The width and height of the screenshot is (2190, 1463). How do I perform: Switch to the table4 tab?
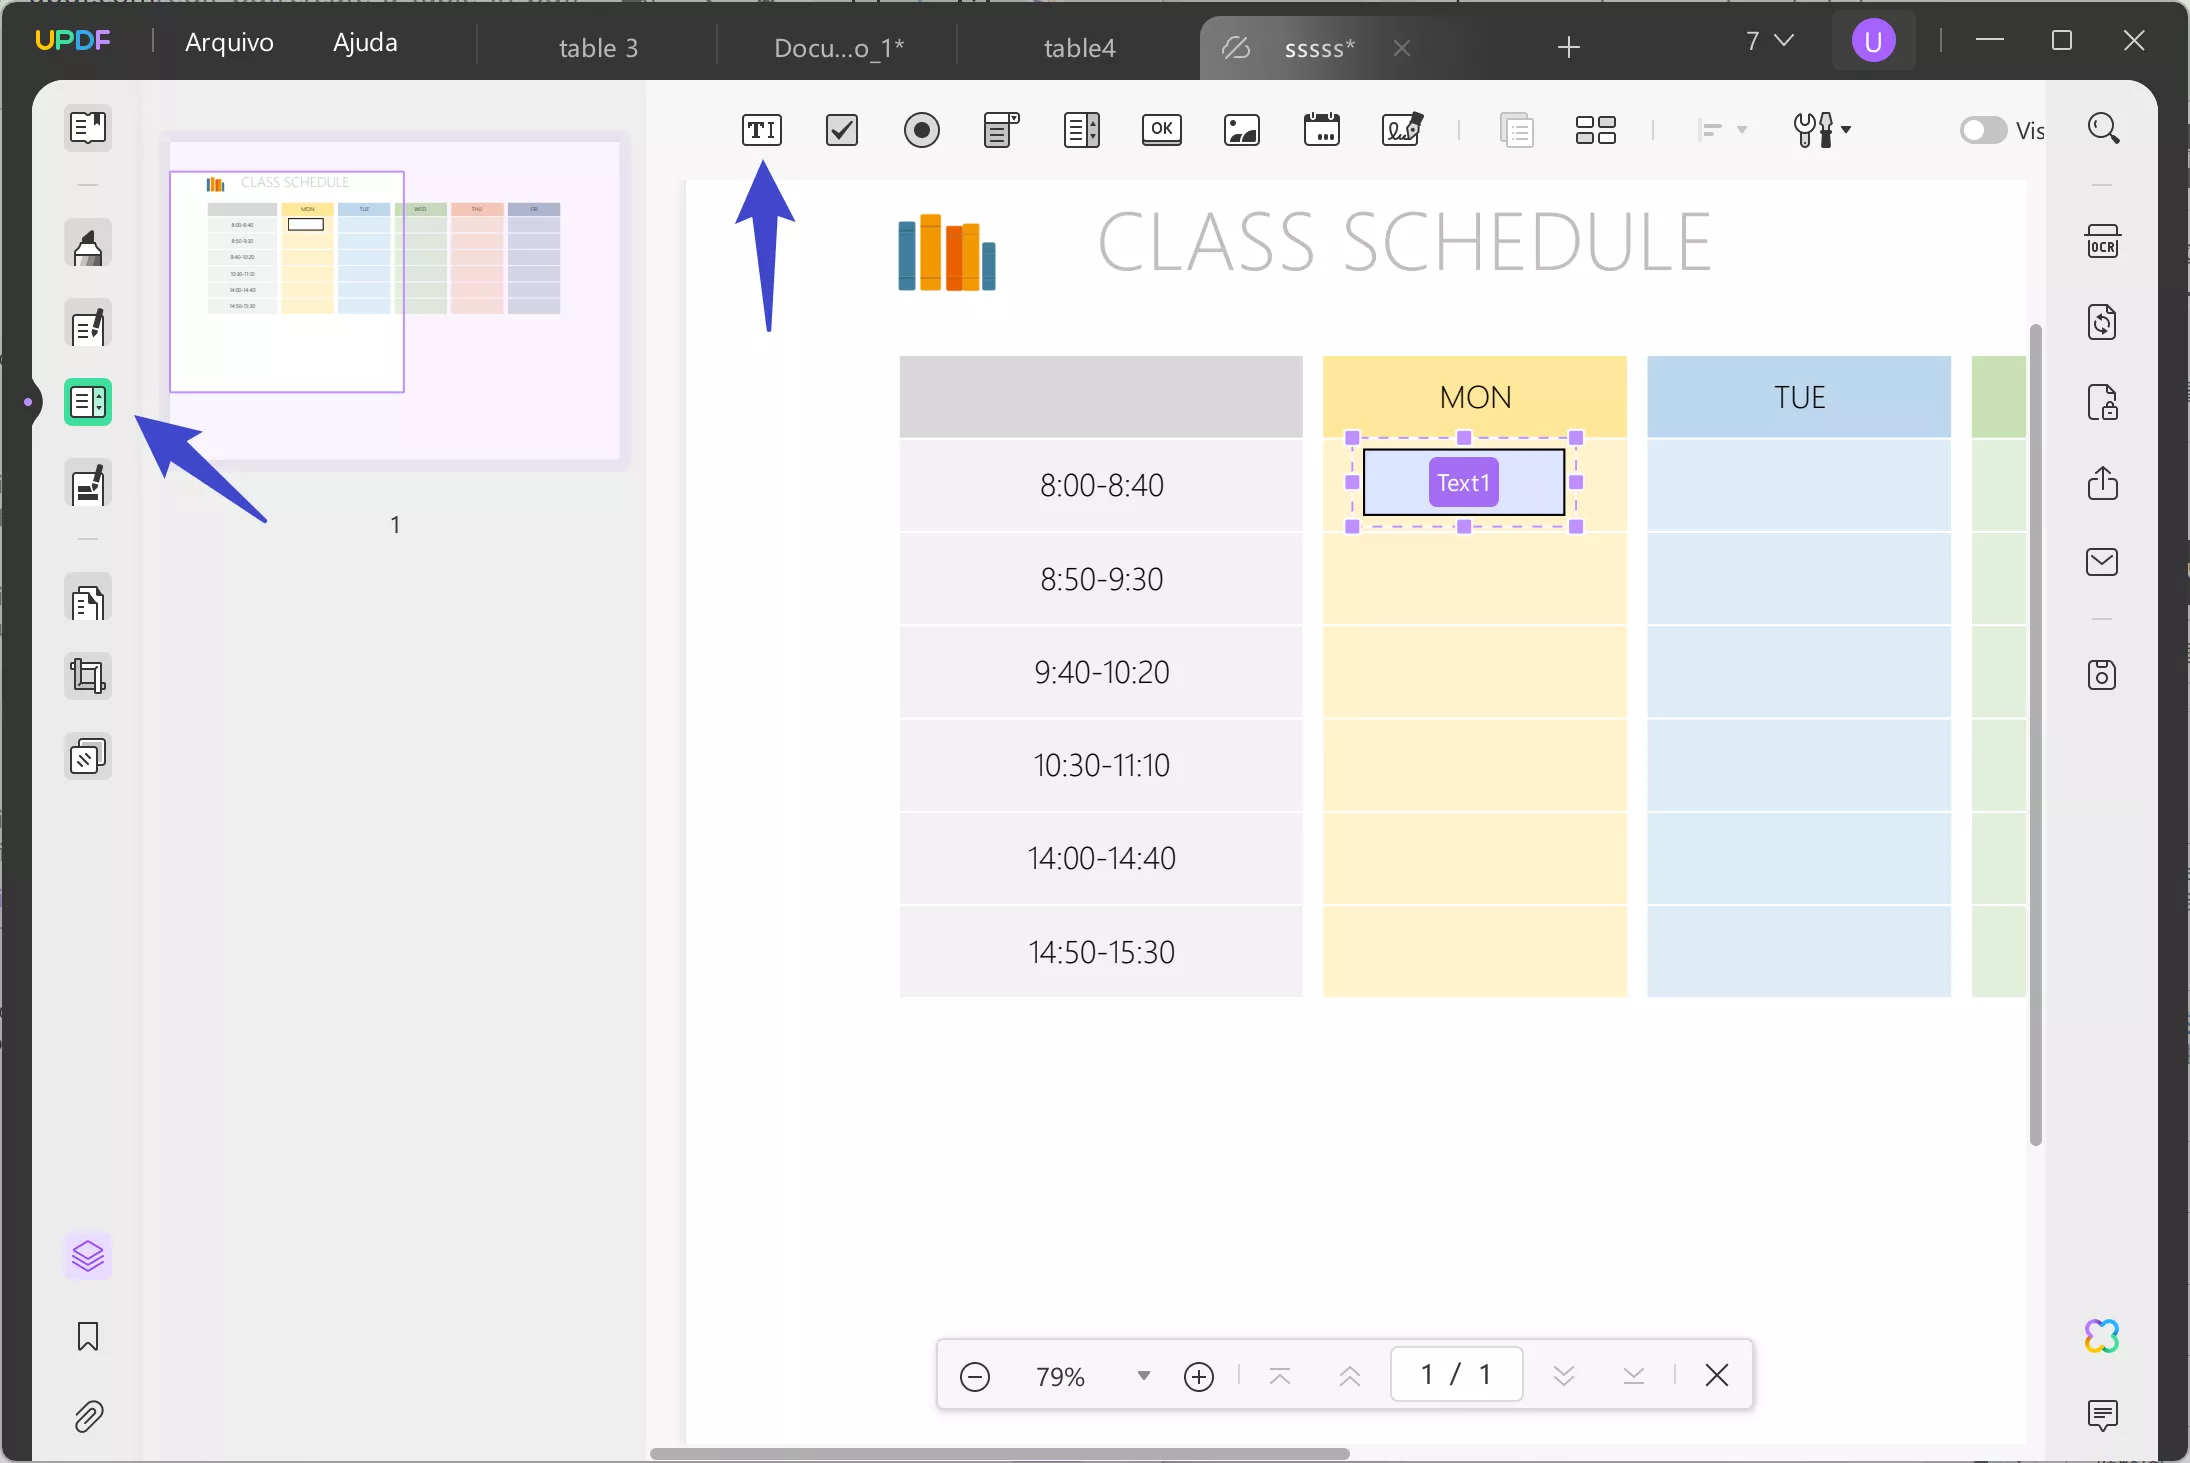click(1079, 48)
